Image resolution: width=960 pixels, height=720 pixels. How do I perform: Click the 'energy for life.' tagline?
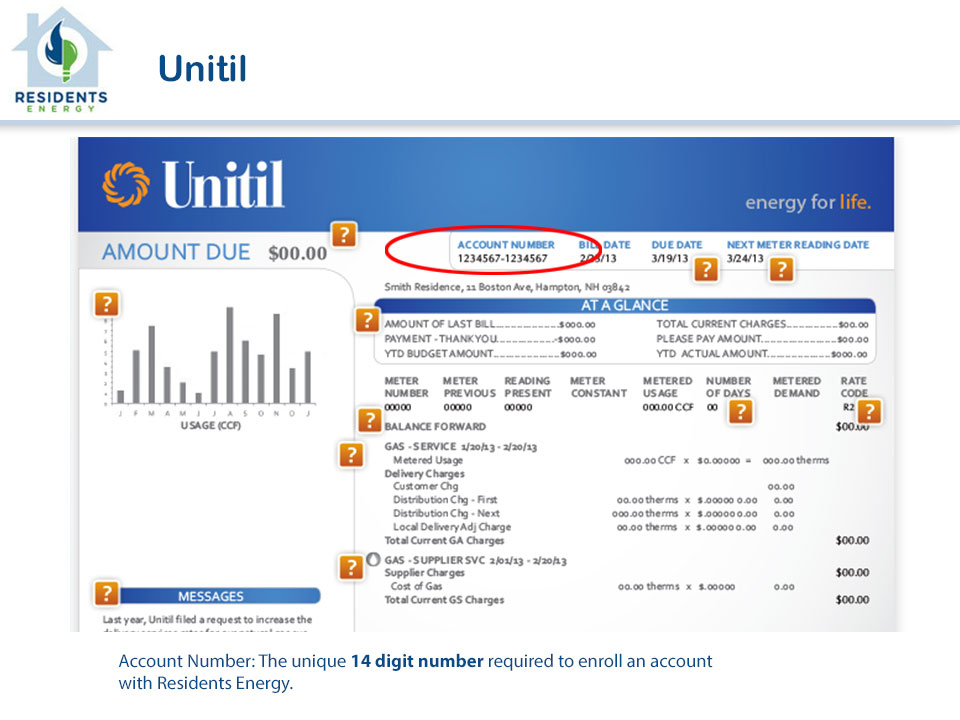click(x=807, y=203)
